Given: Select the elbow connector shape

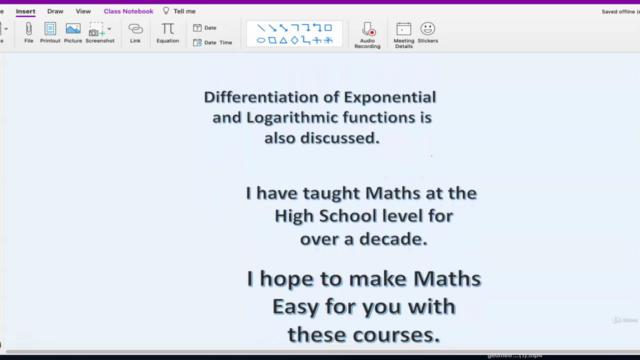Looking at the screenshot, I should tap(295, 27).
